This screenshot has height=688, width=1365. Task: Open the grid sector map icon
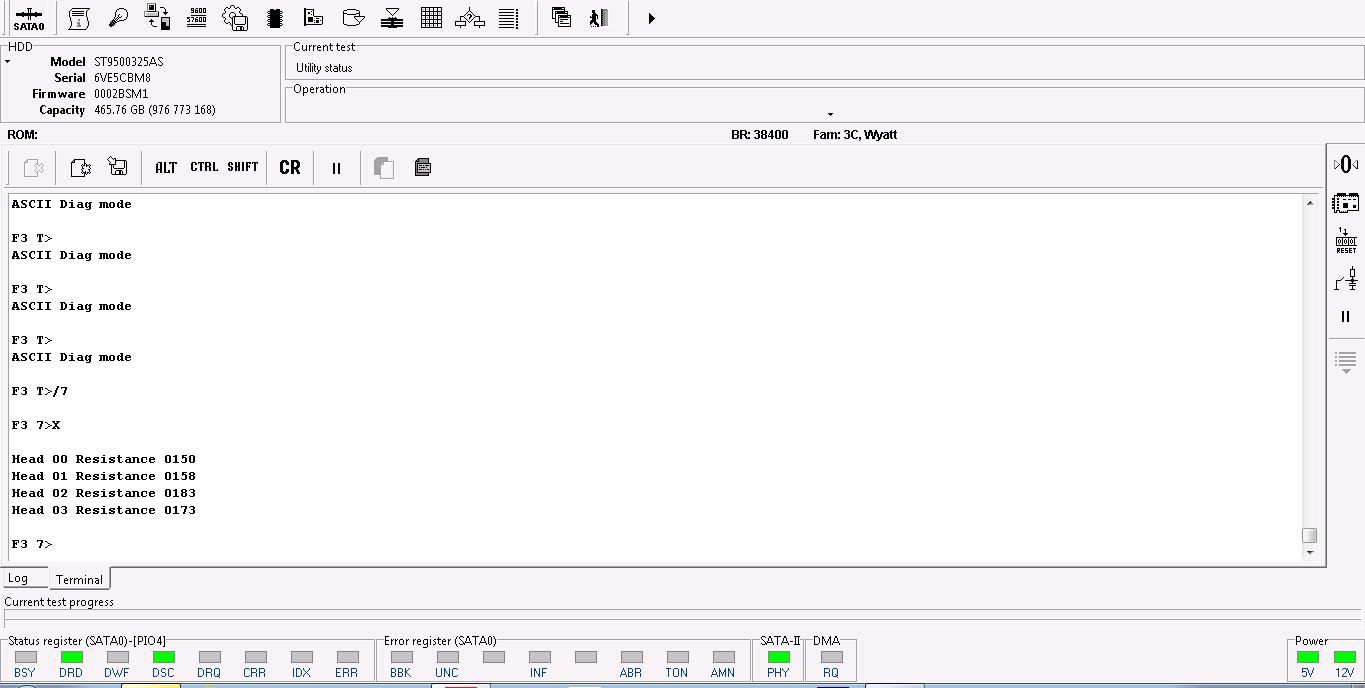click(431, 18)
